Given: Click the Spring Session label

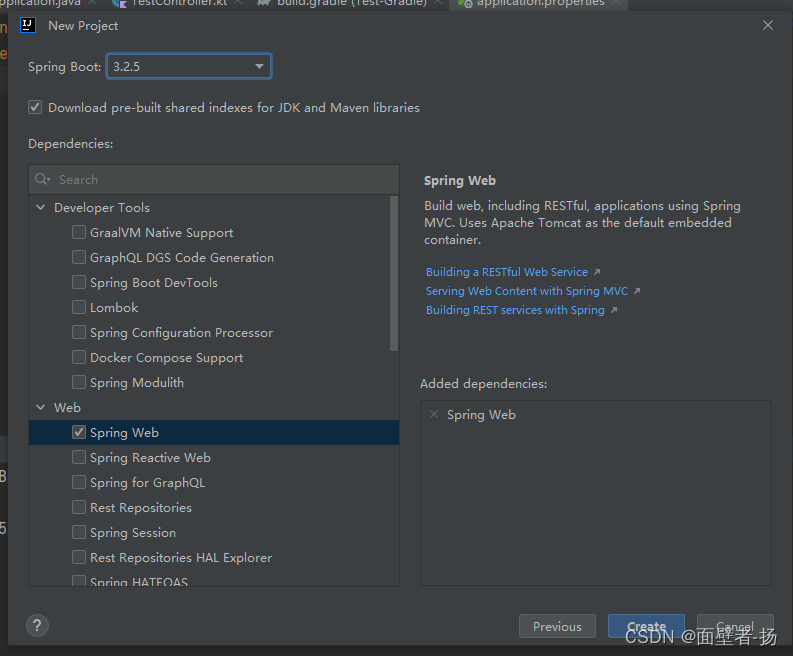Looking at the screenshot, I should coord(133,533).
